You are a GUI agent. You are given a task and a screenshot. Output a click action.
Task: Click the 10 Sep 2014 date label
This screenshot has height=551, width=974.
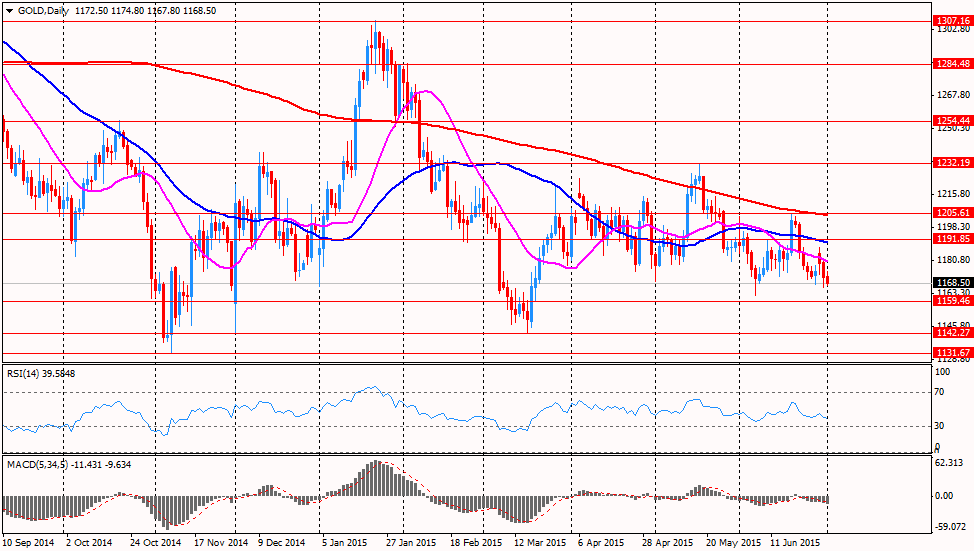[28, 543]
